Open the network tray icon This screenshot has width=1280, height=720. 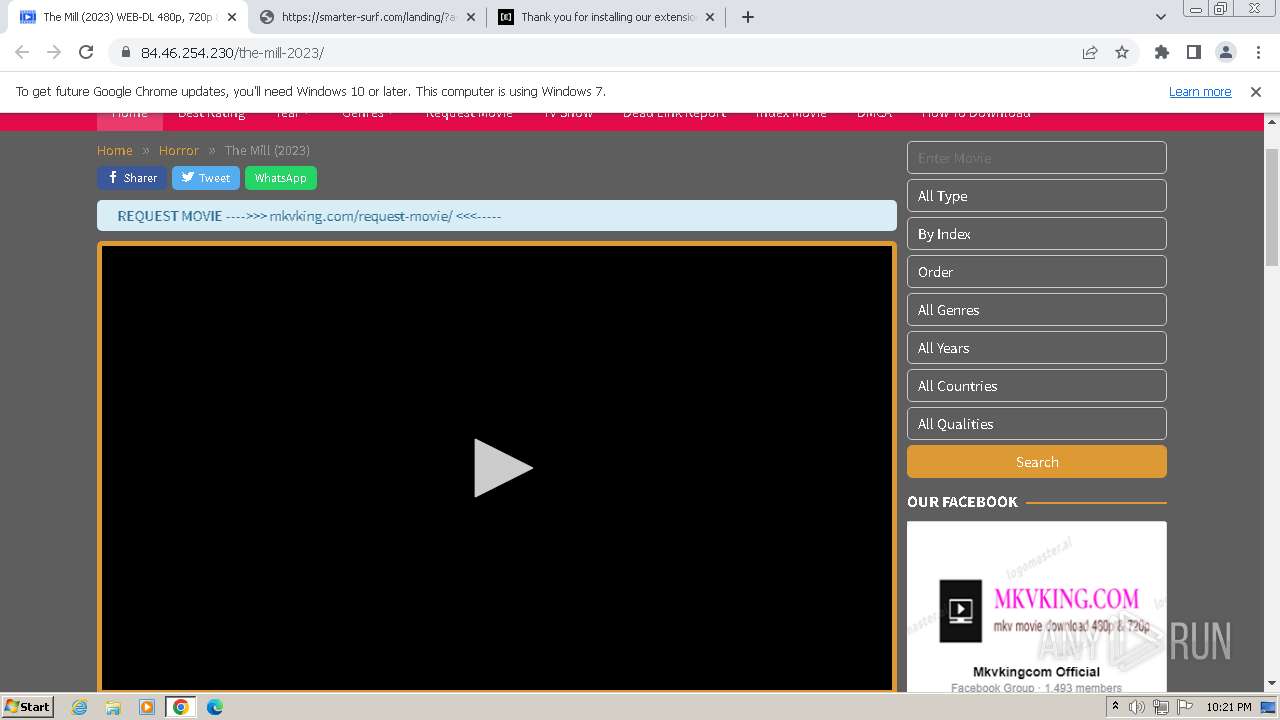(1161, 707)
